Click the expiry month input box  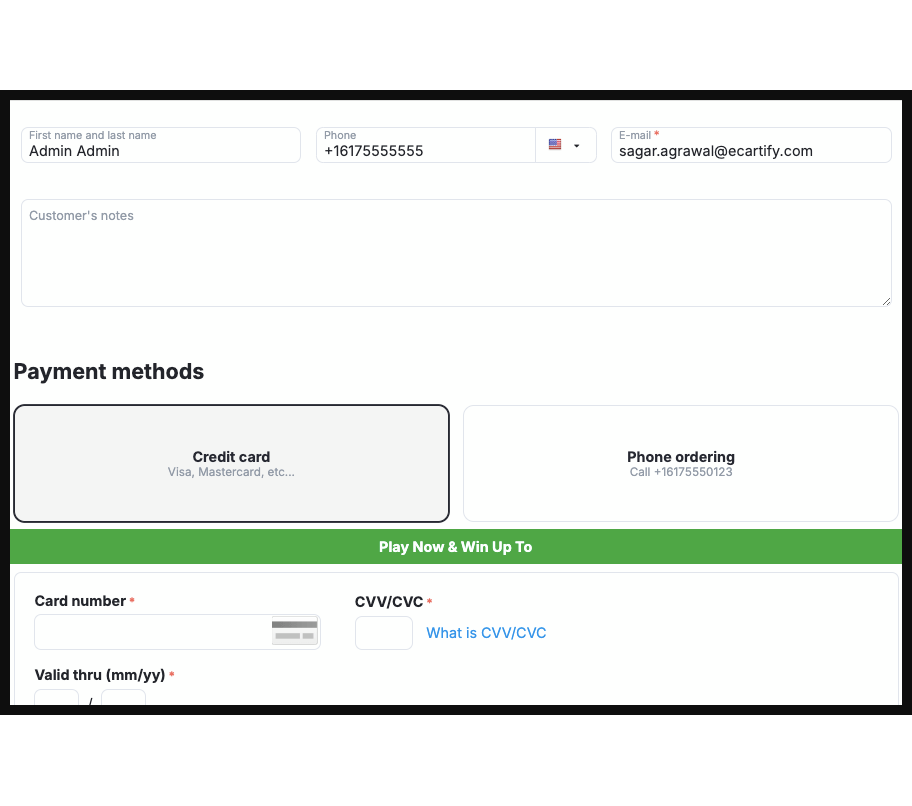56,698
